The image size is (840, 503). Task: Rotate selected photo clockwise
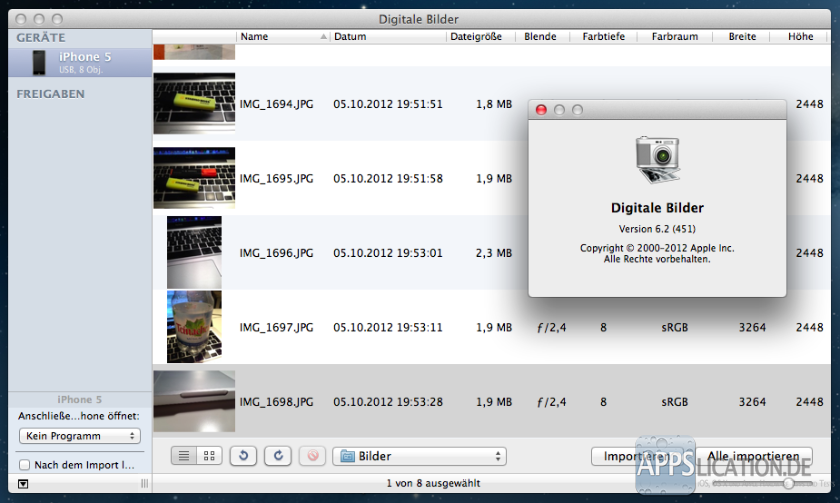point(278,456)
